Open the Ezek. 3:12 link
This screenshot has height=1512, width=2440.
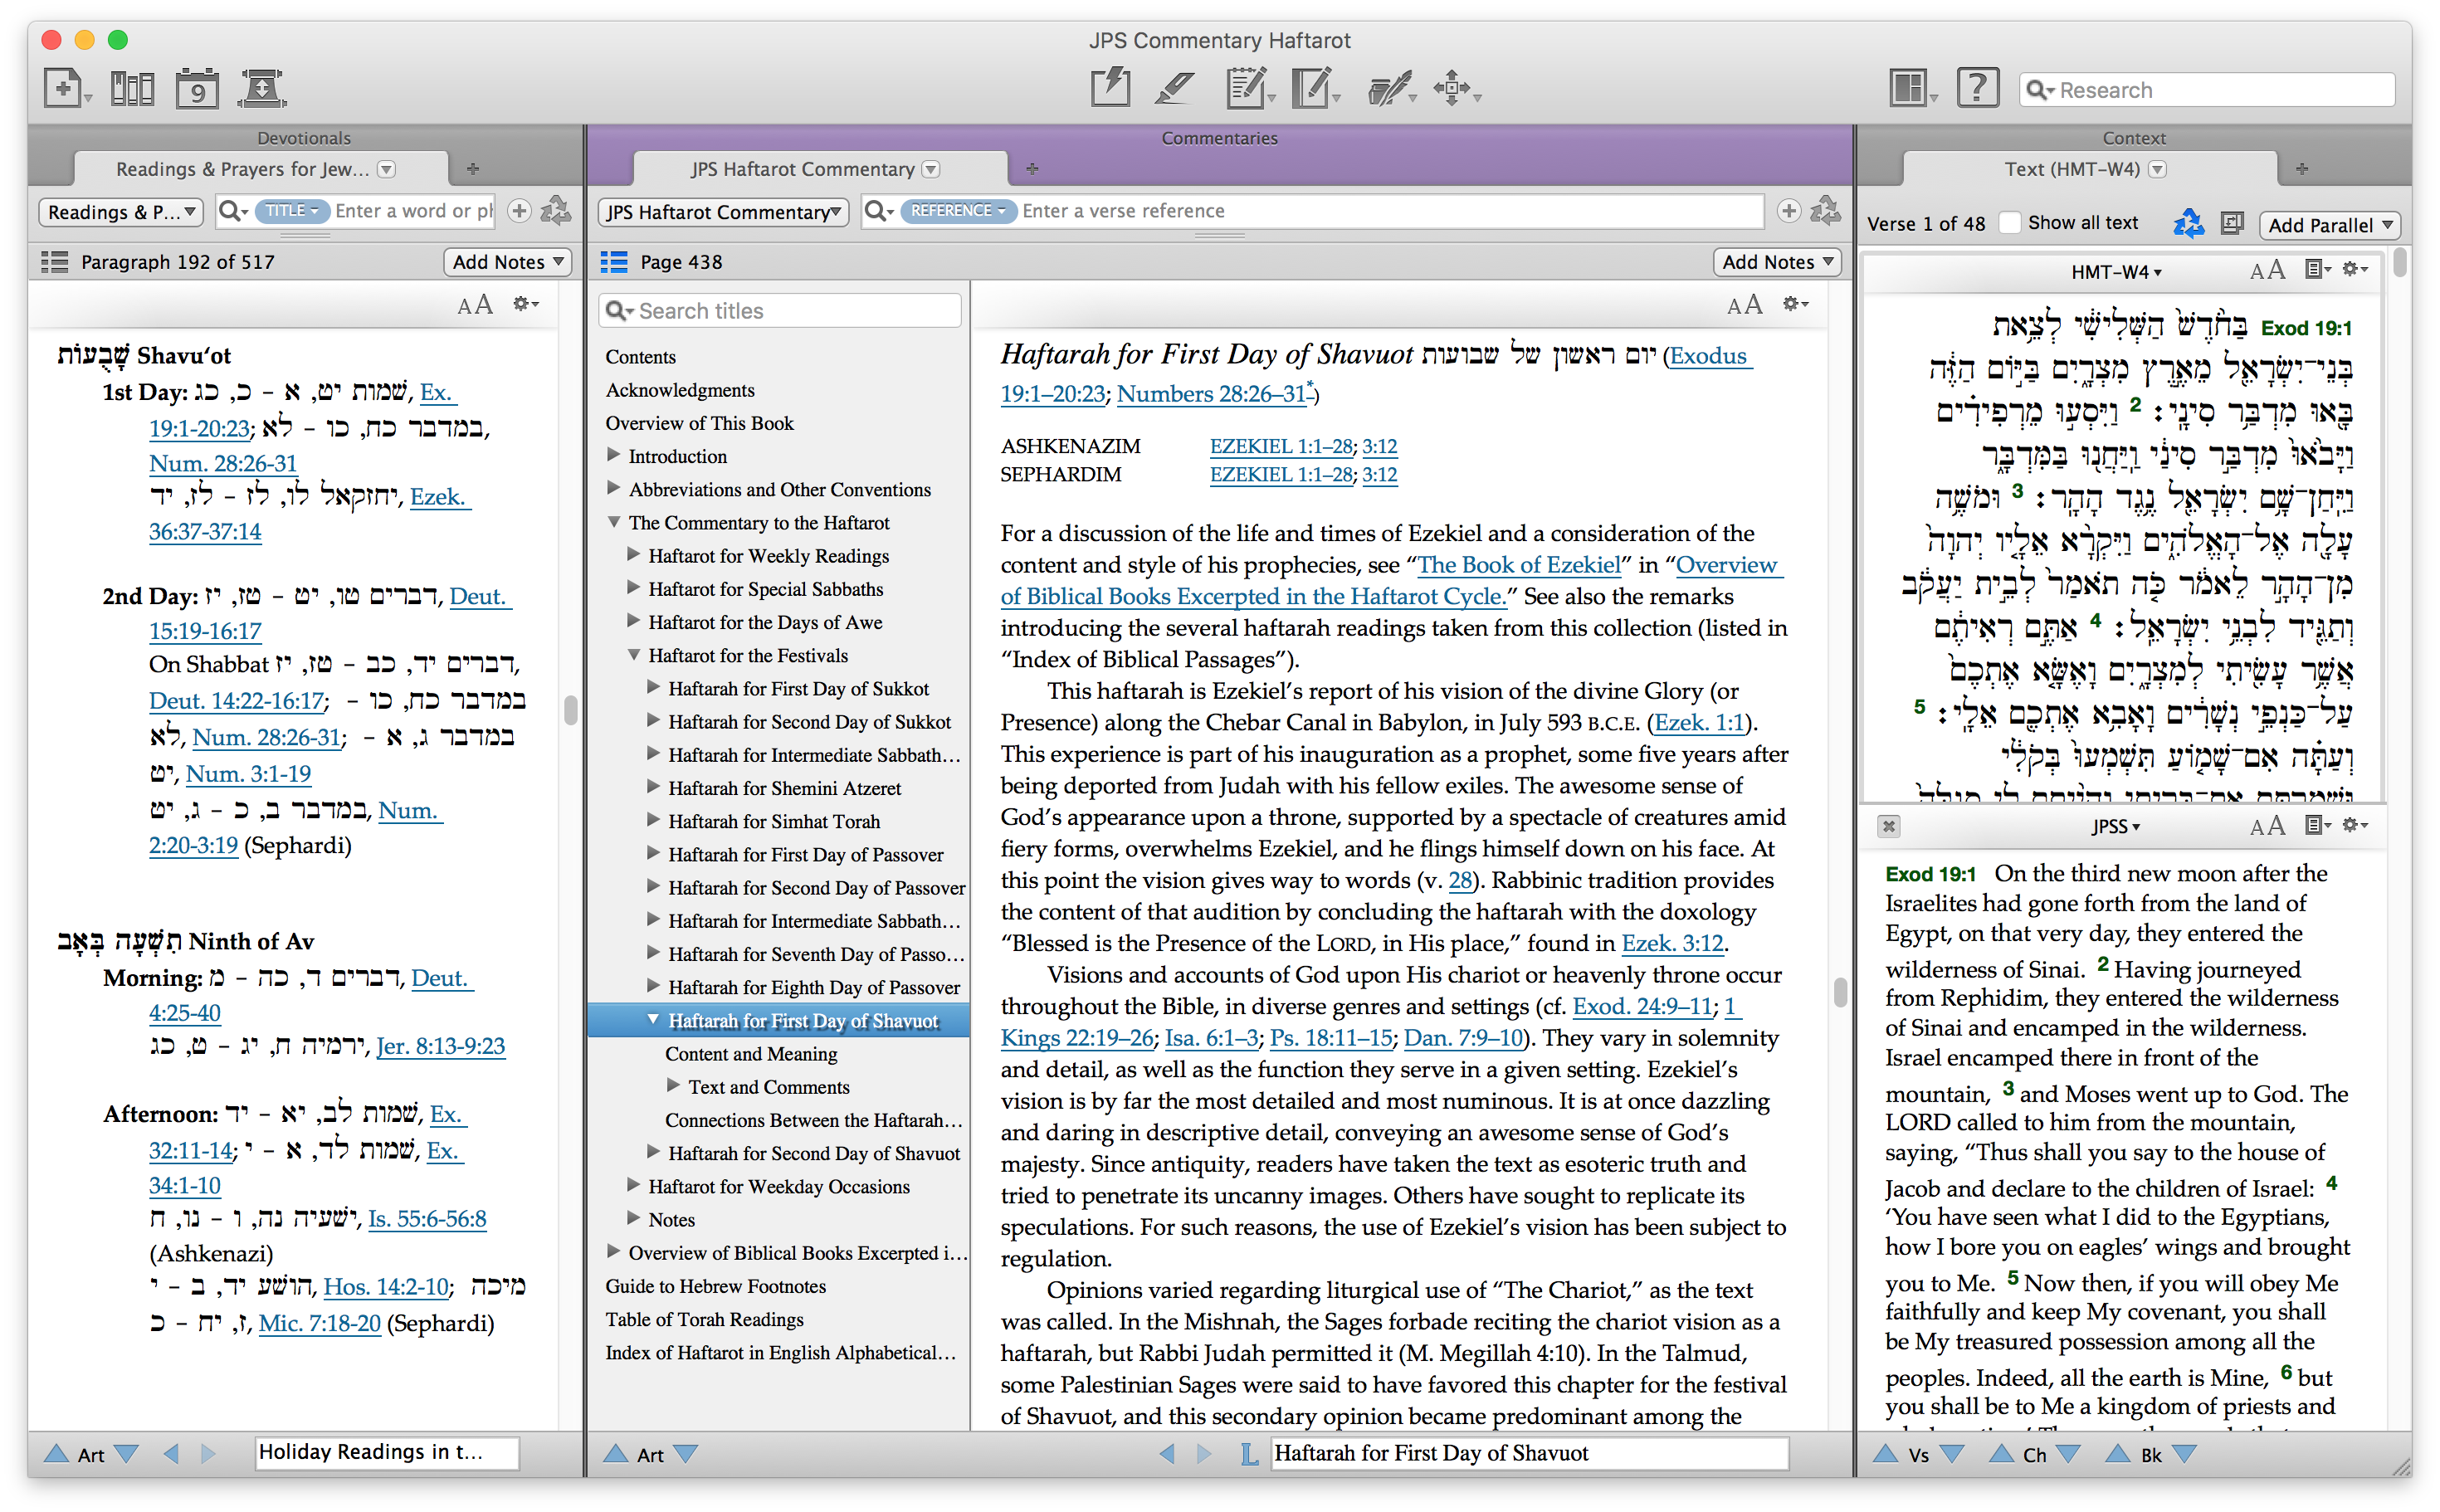tap(1672, 943)
